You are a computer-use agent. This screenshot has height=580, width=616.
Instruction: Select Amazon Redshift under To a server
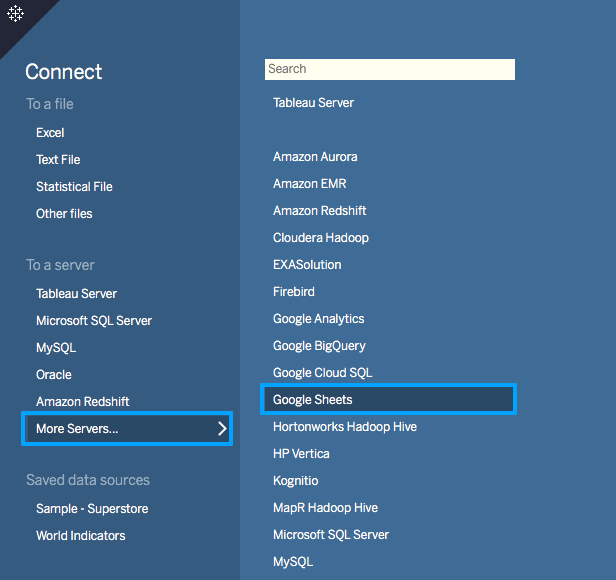pyautogui.click(x=83, y=402)
